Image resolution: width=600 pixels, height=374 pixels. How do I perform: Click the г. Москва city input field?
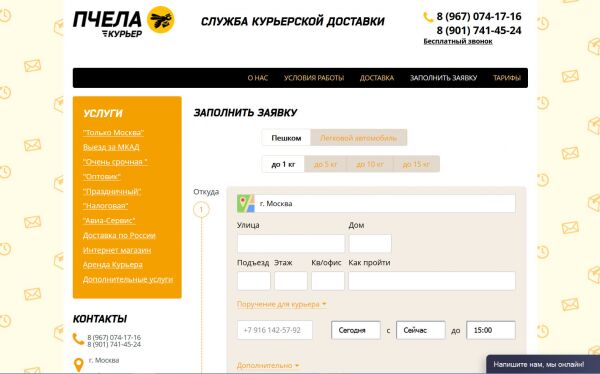point(376,203)
